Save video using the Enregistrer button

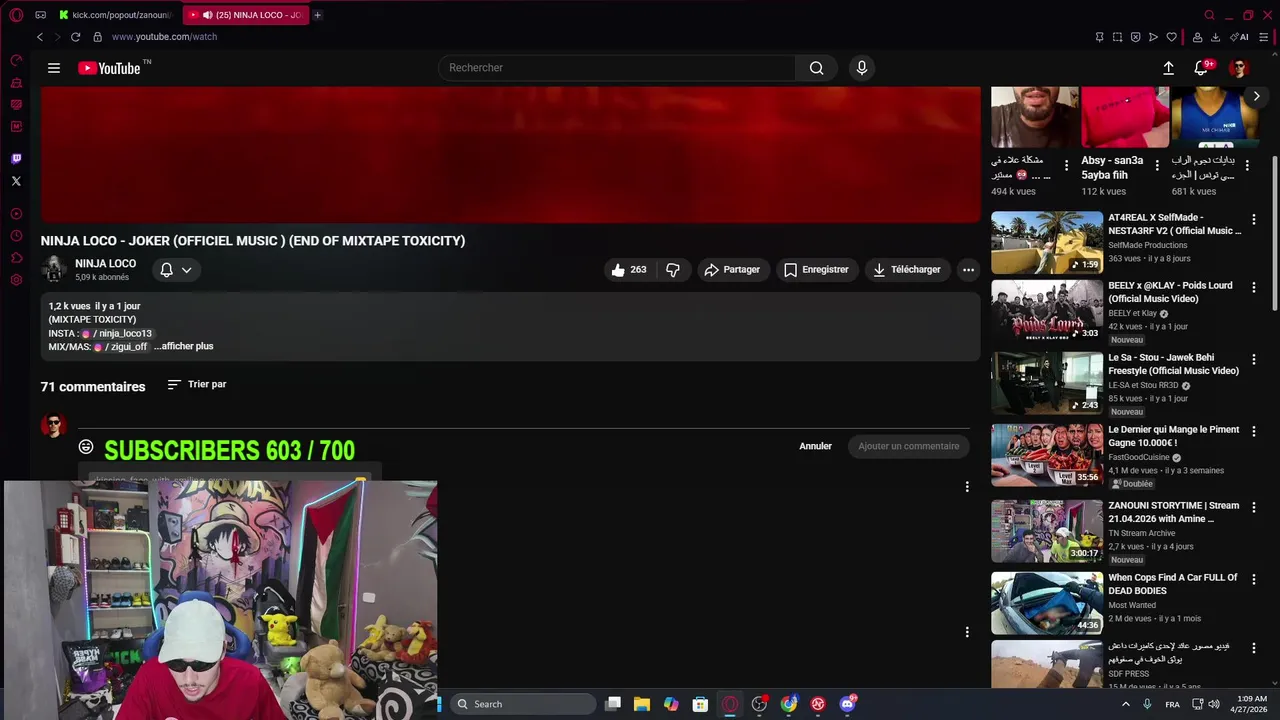tap(816, 270)
